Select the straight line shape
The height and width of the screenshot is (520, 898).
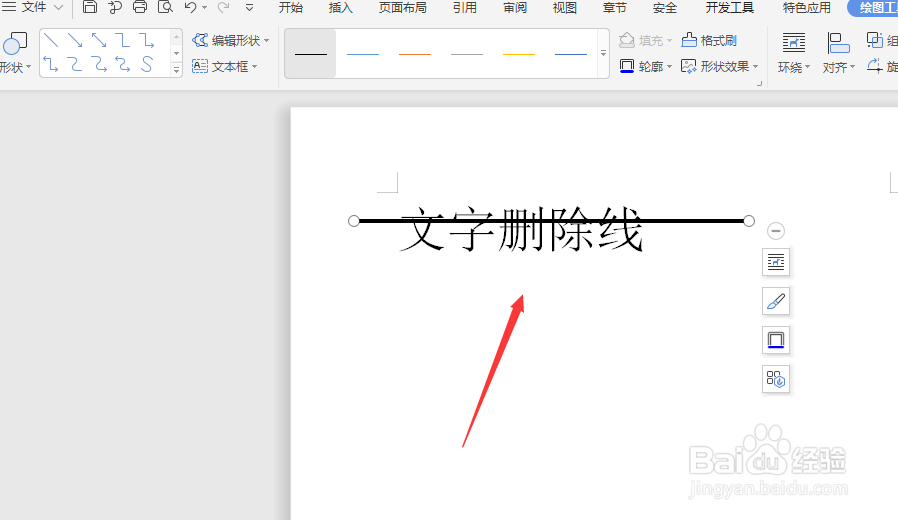click(51, 40)
